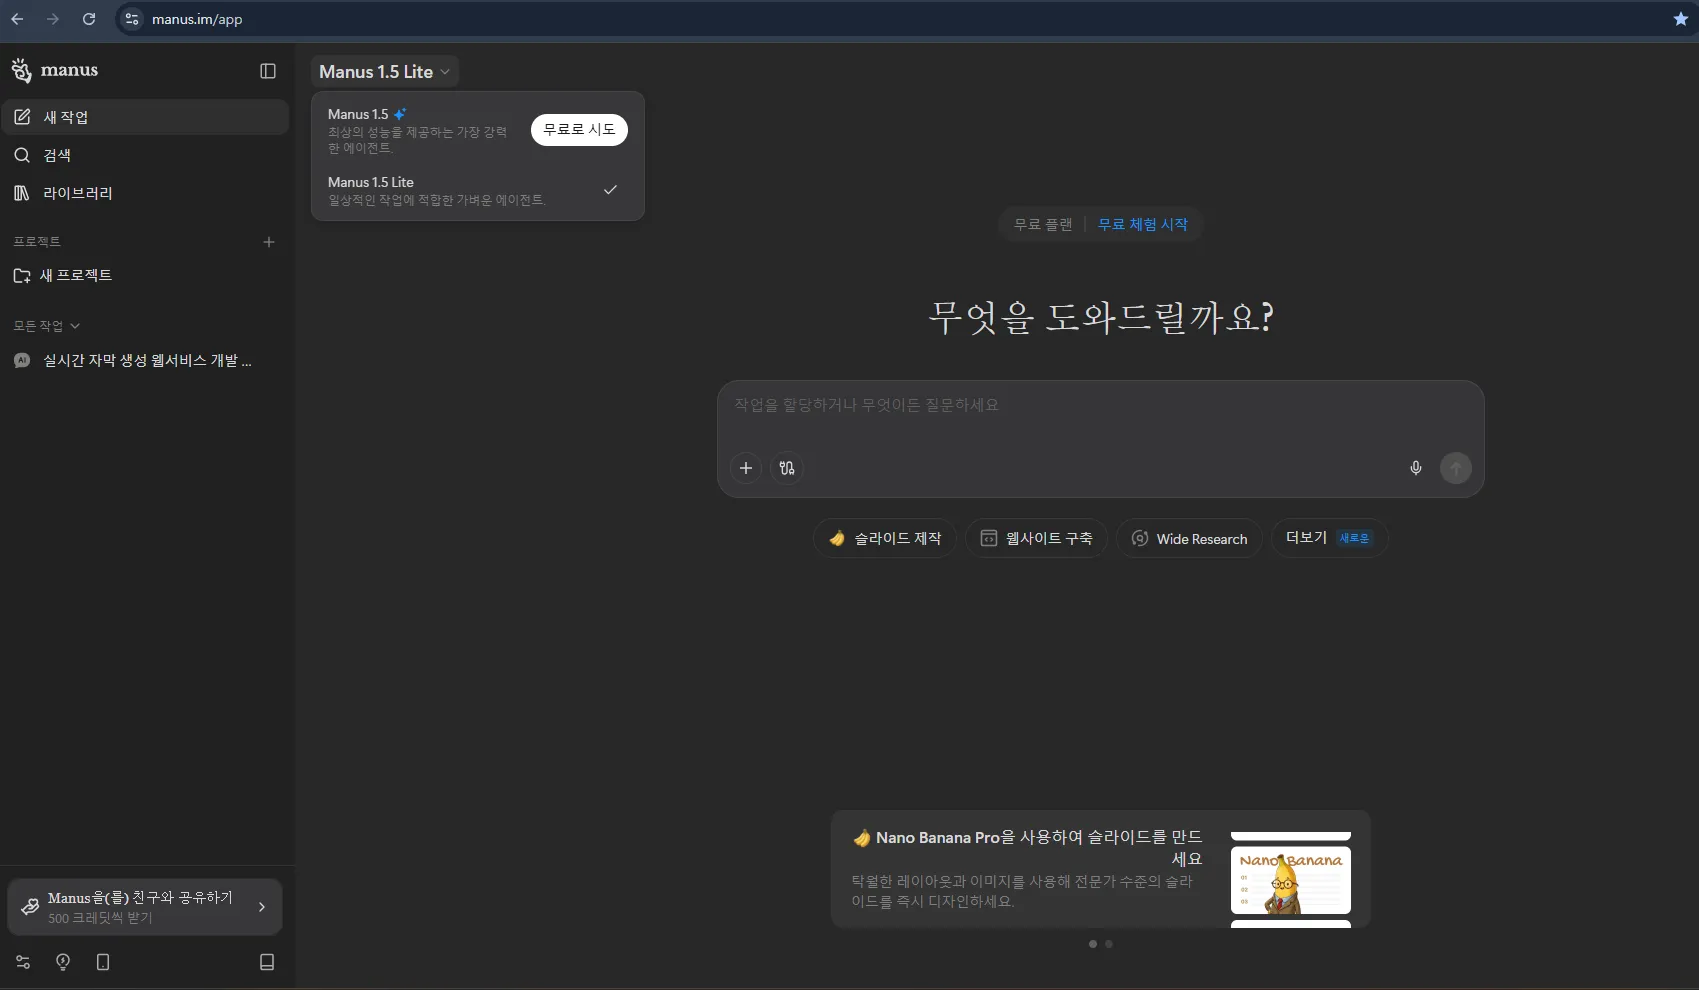Expand the friend sharing banner chevron
1699x990 pixels.
click(x=262, y=907)
